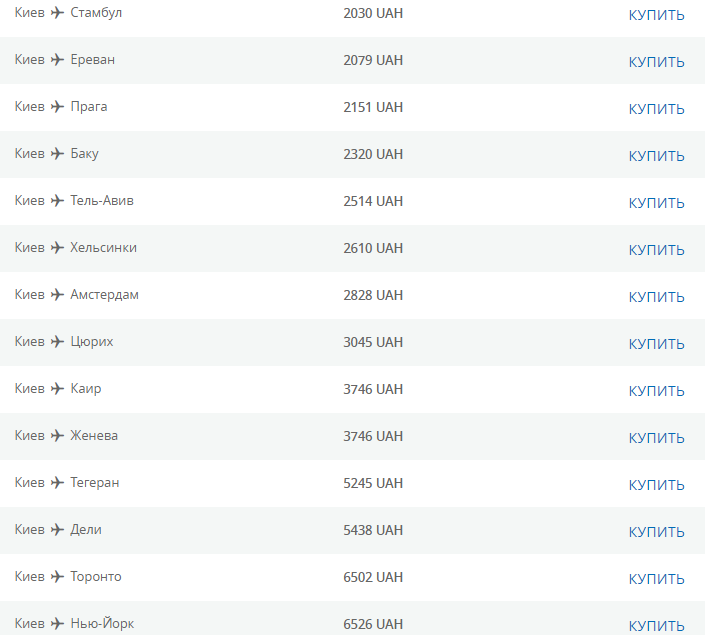Image resolution: width=705 pixels, height=635 pixels.
Task: Purchase the Киев–Женева flight
Action: 656,438
